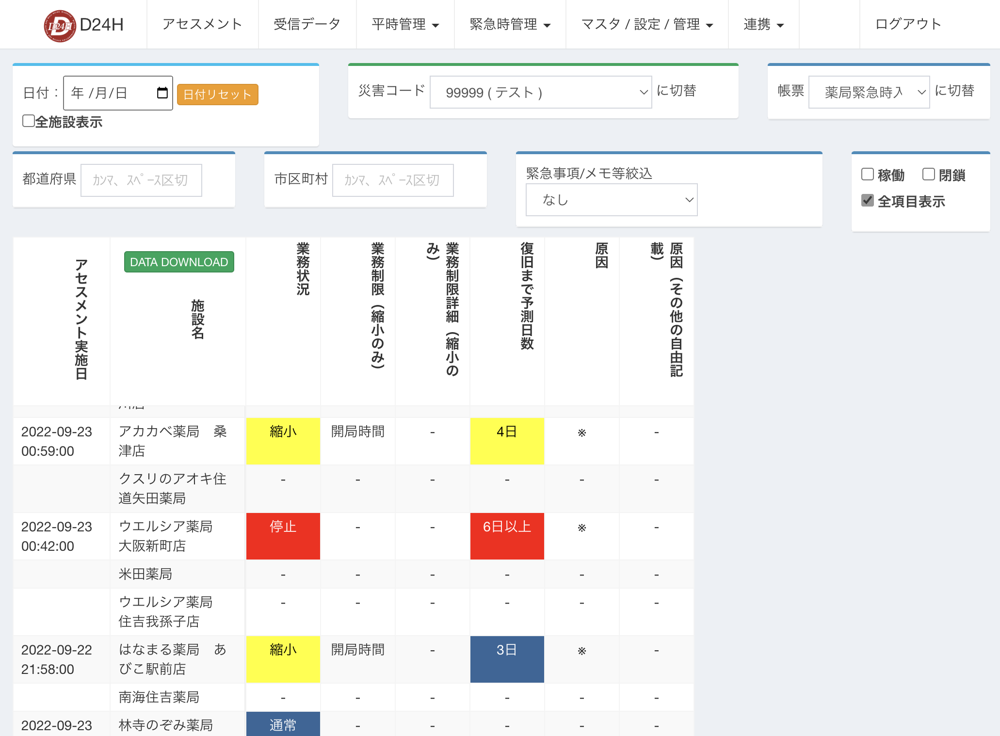Select 南海住吉薬局 facility name
The height and width of the screenshot is (736, 1000).
coord(159,697)
